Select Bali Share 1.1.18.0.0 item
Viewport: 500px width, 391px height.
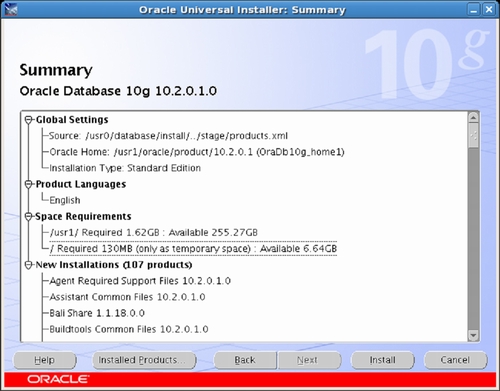click(x=97, y=313)
